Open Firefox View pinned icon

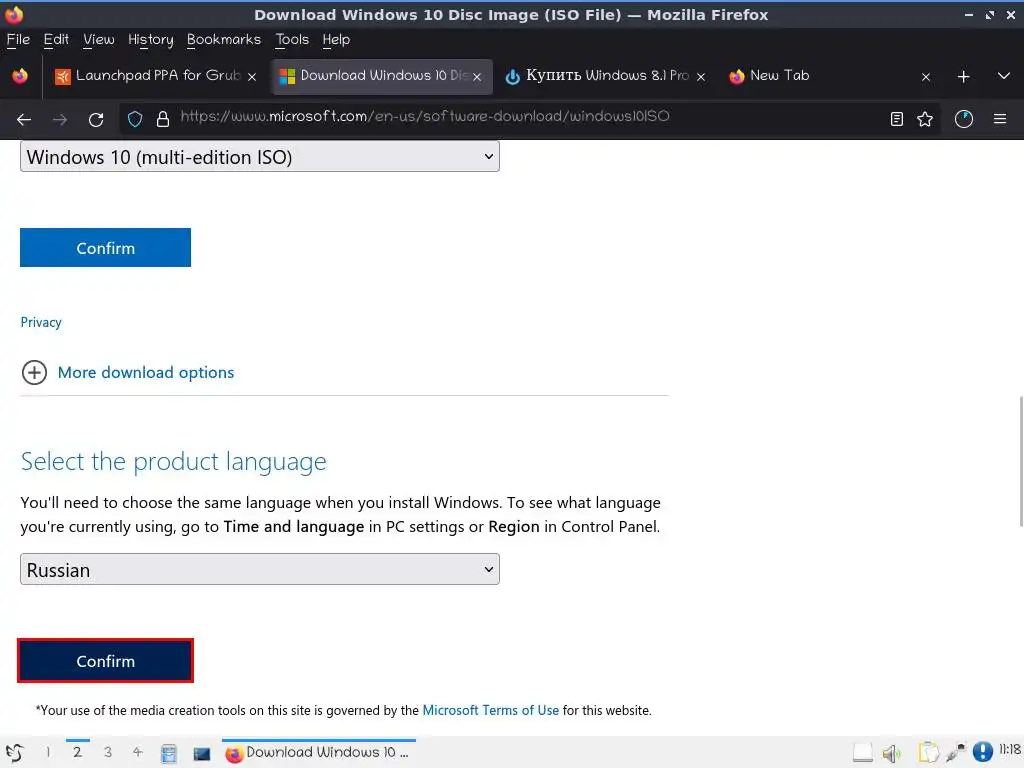20,76
